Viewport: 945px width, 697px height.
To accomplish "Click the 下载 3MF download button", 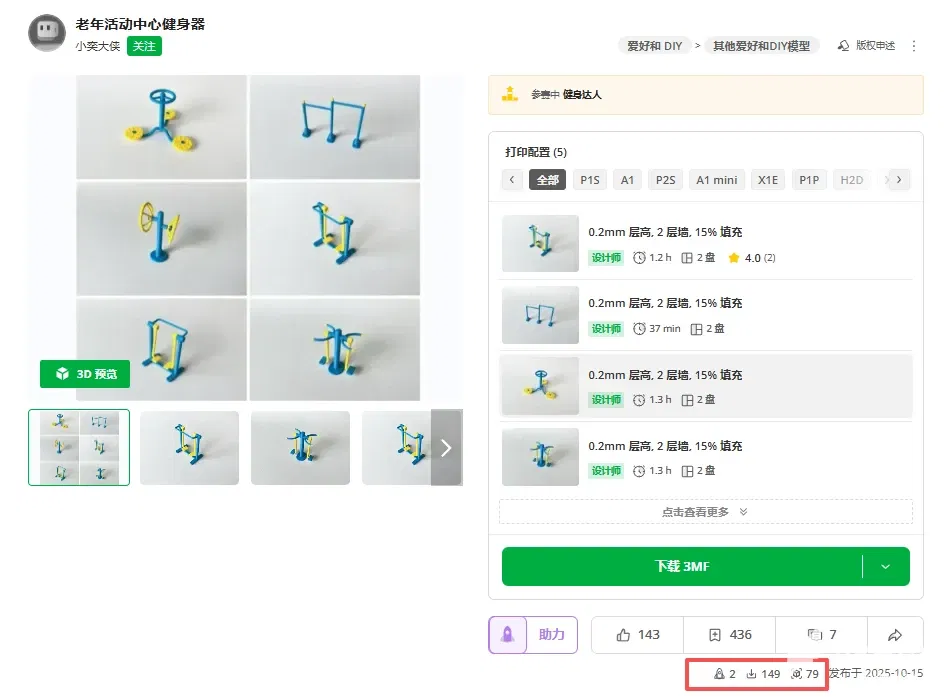I will click(682, 566).
